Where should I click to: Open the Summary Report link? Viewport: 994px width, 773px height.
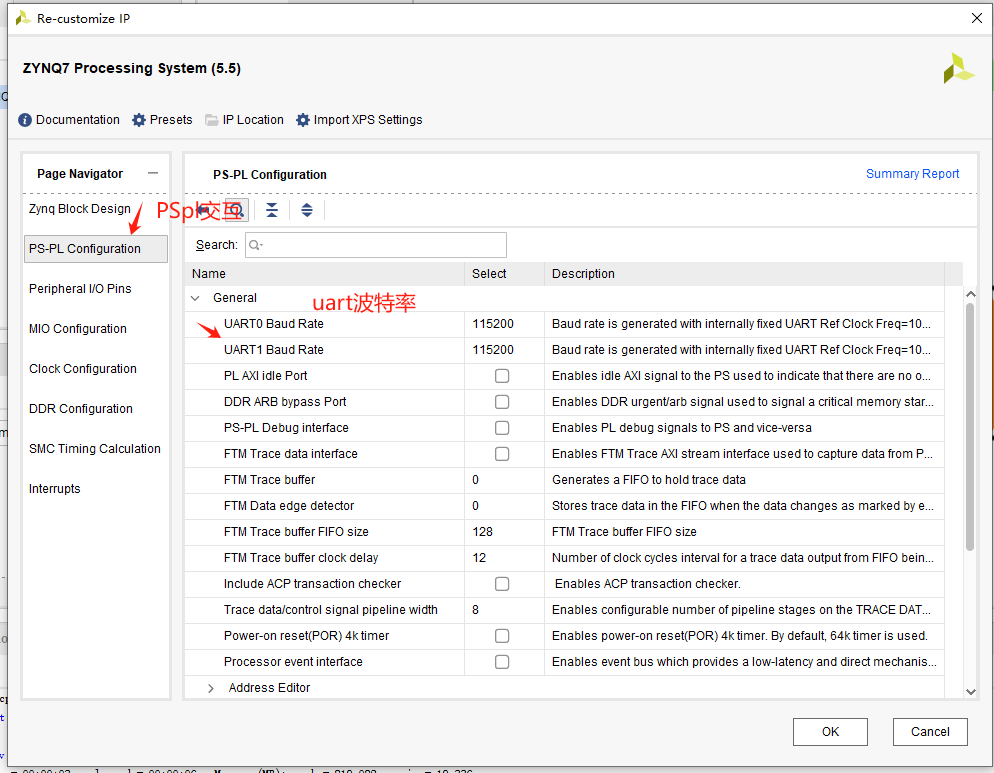912,174
